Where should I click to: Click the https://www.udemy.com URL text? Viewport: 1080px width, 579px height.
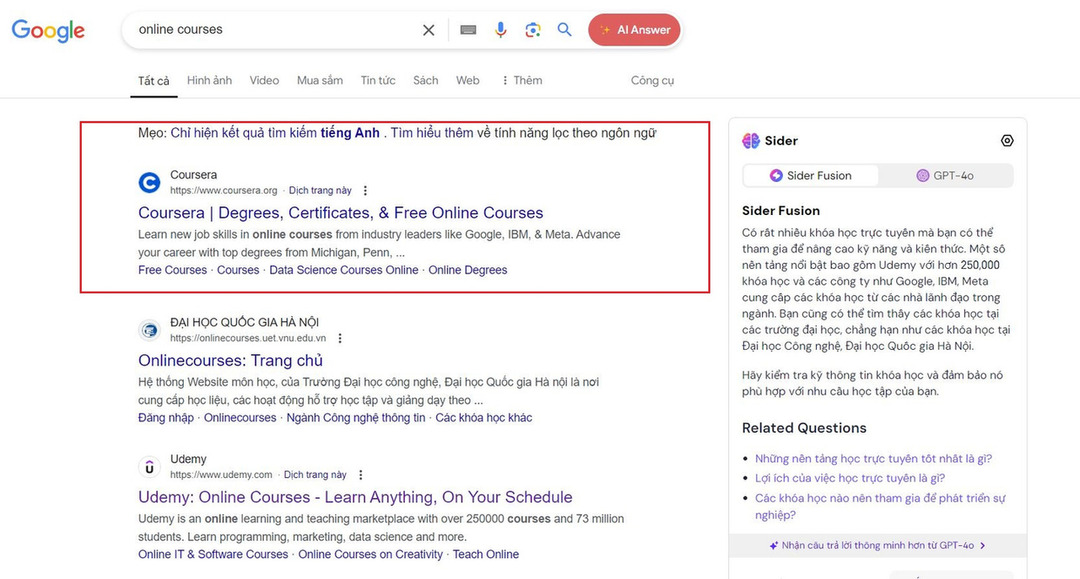pos(221,475)
